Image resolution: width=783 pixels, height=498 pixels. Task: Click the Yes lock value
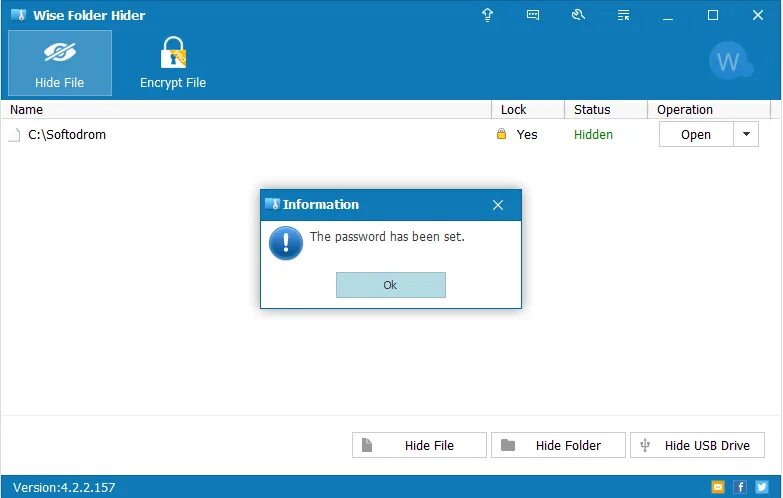(x=527, y=135)
